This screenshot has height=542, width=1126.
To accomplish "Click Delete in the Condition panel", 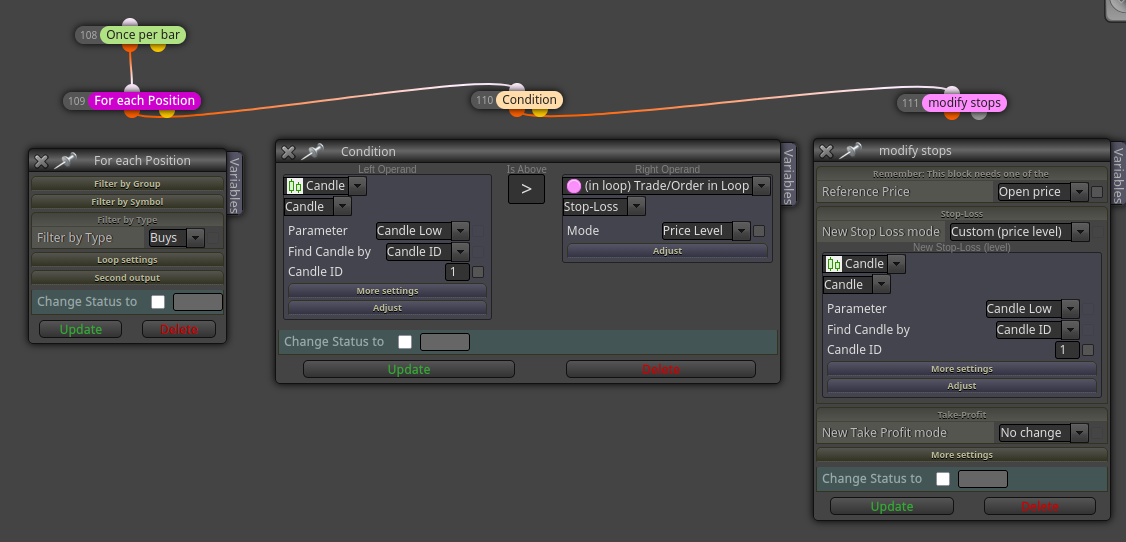I will pos(661,369).
